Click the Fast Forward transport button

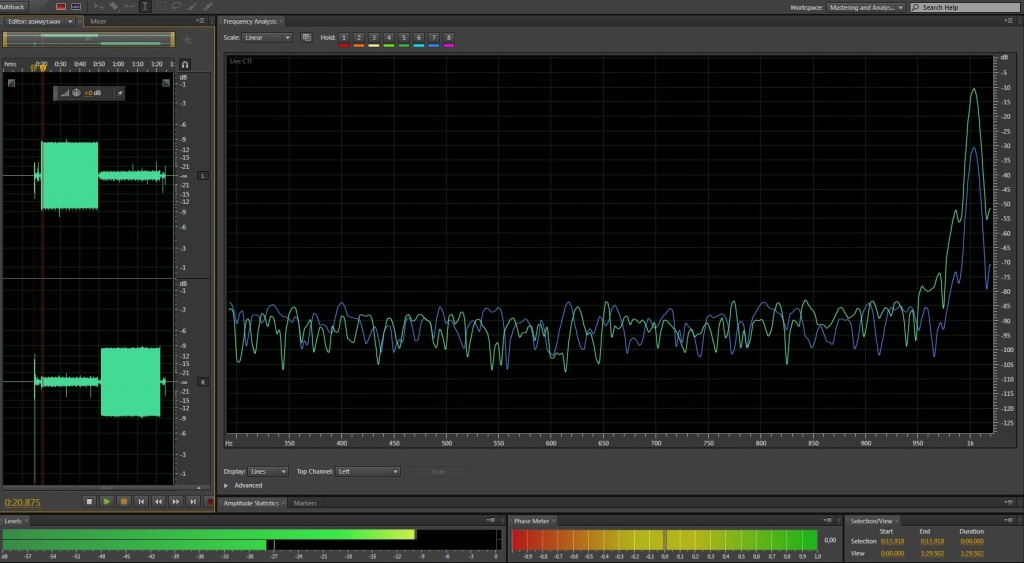176,501
